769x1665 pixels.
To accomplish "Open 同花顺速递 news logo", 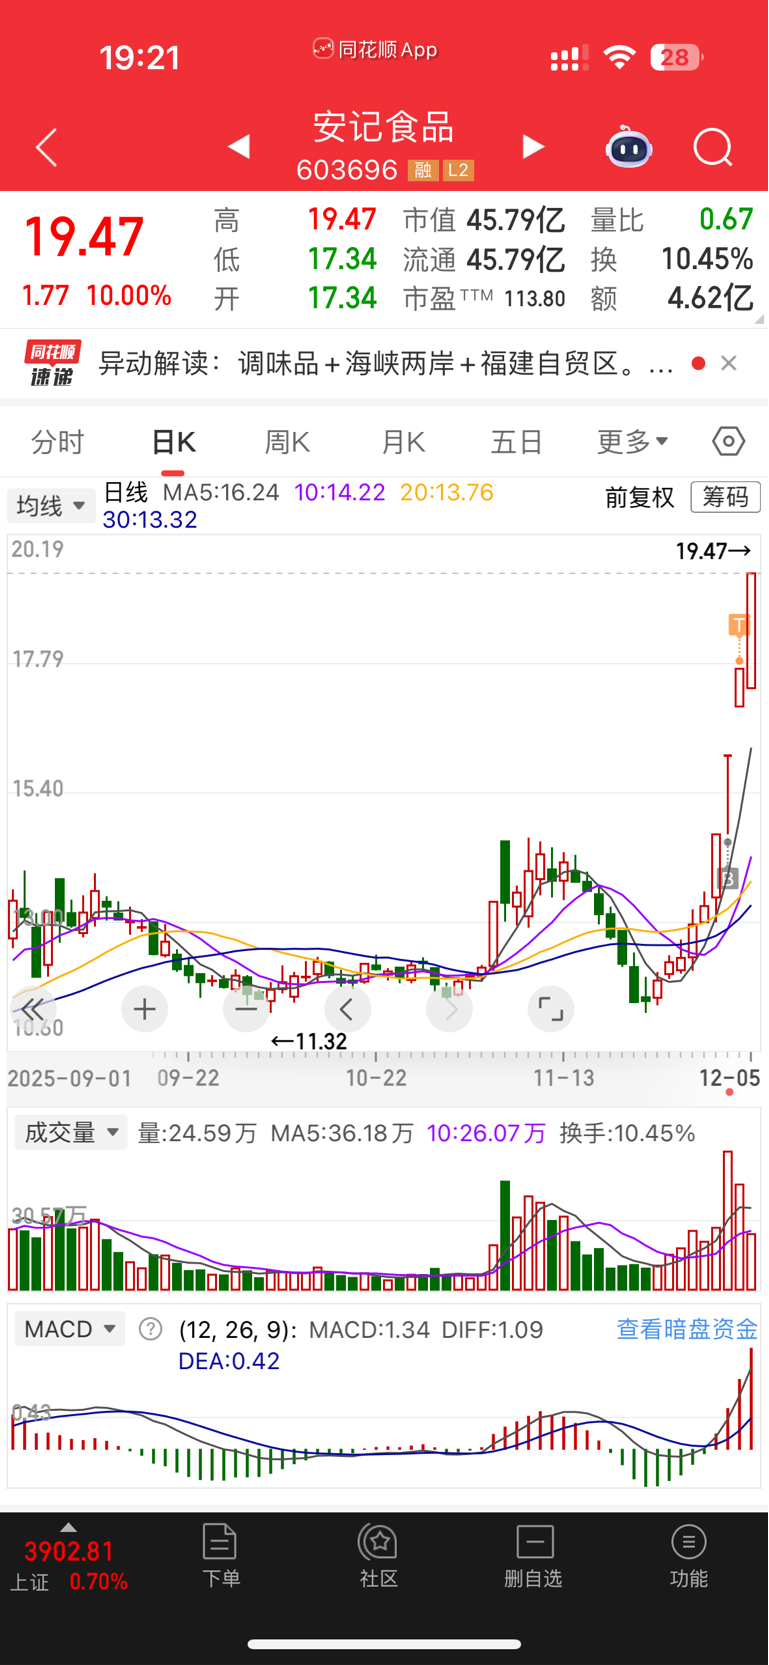I will (x=52, y=363).
